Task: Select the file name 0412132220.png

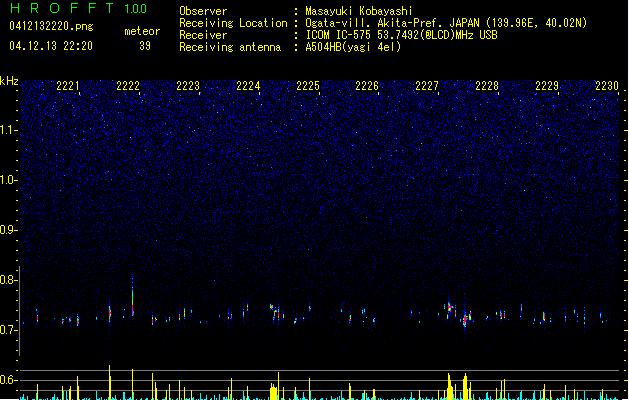Action: [51, 26]
